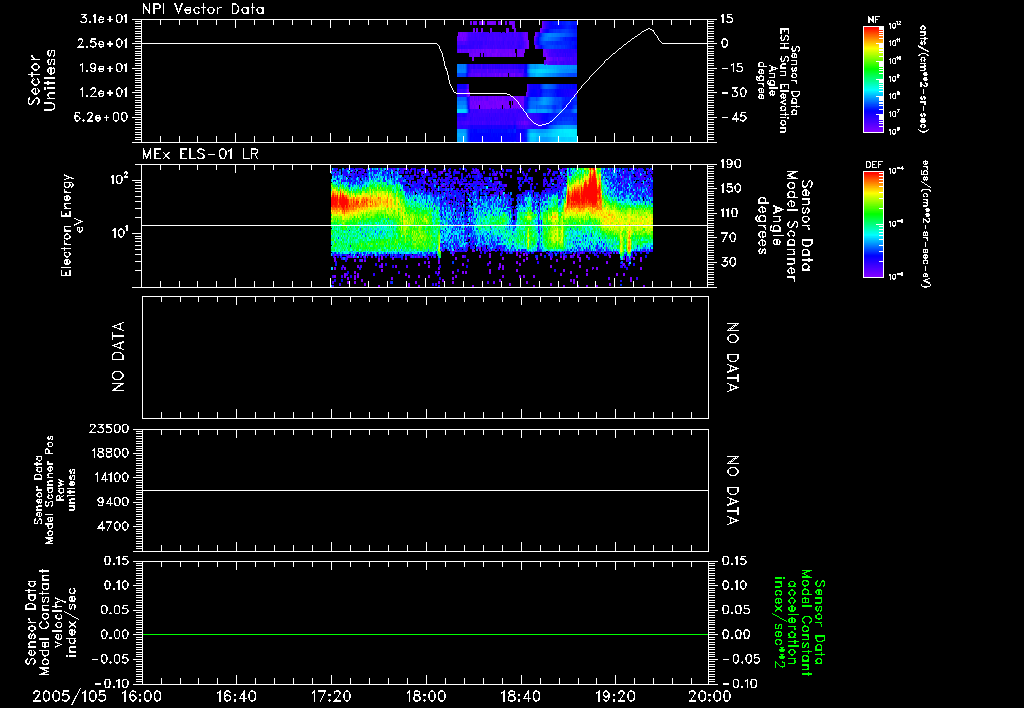Screen dimensions: 1024x708
Task: Click the '20:00' time tick label
Action: click(710, 697)
